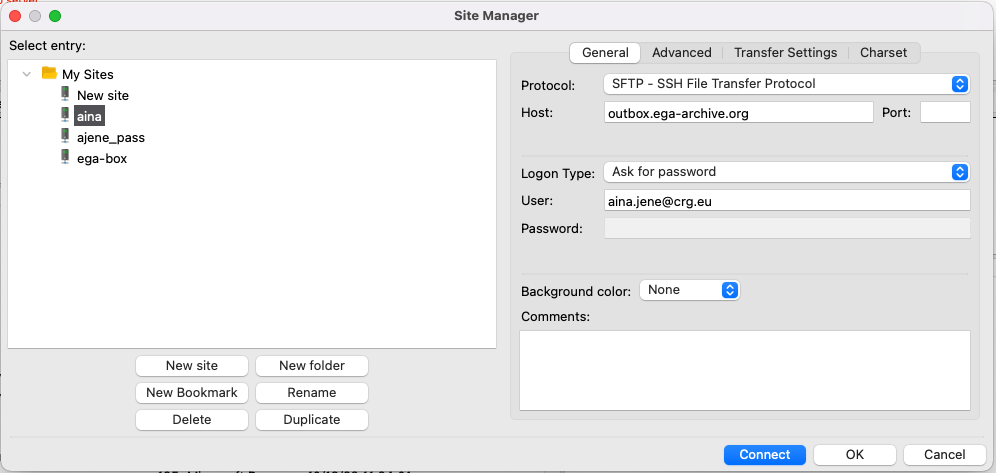Select the aina site entry
Viewport: 996px width, 473px height.
coord(89,116)
